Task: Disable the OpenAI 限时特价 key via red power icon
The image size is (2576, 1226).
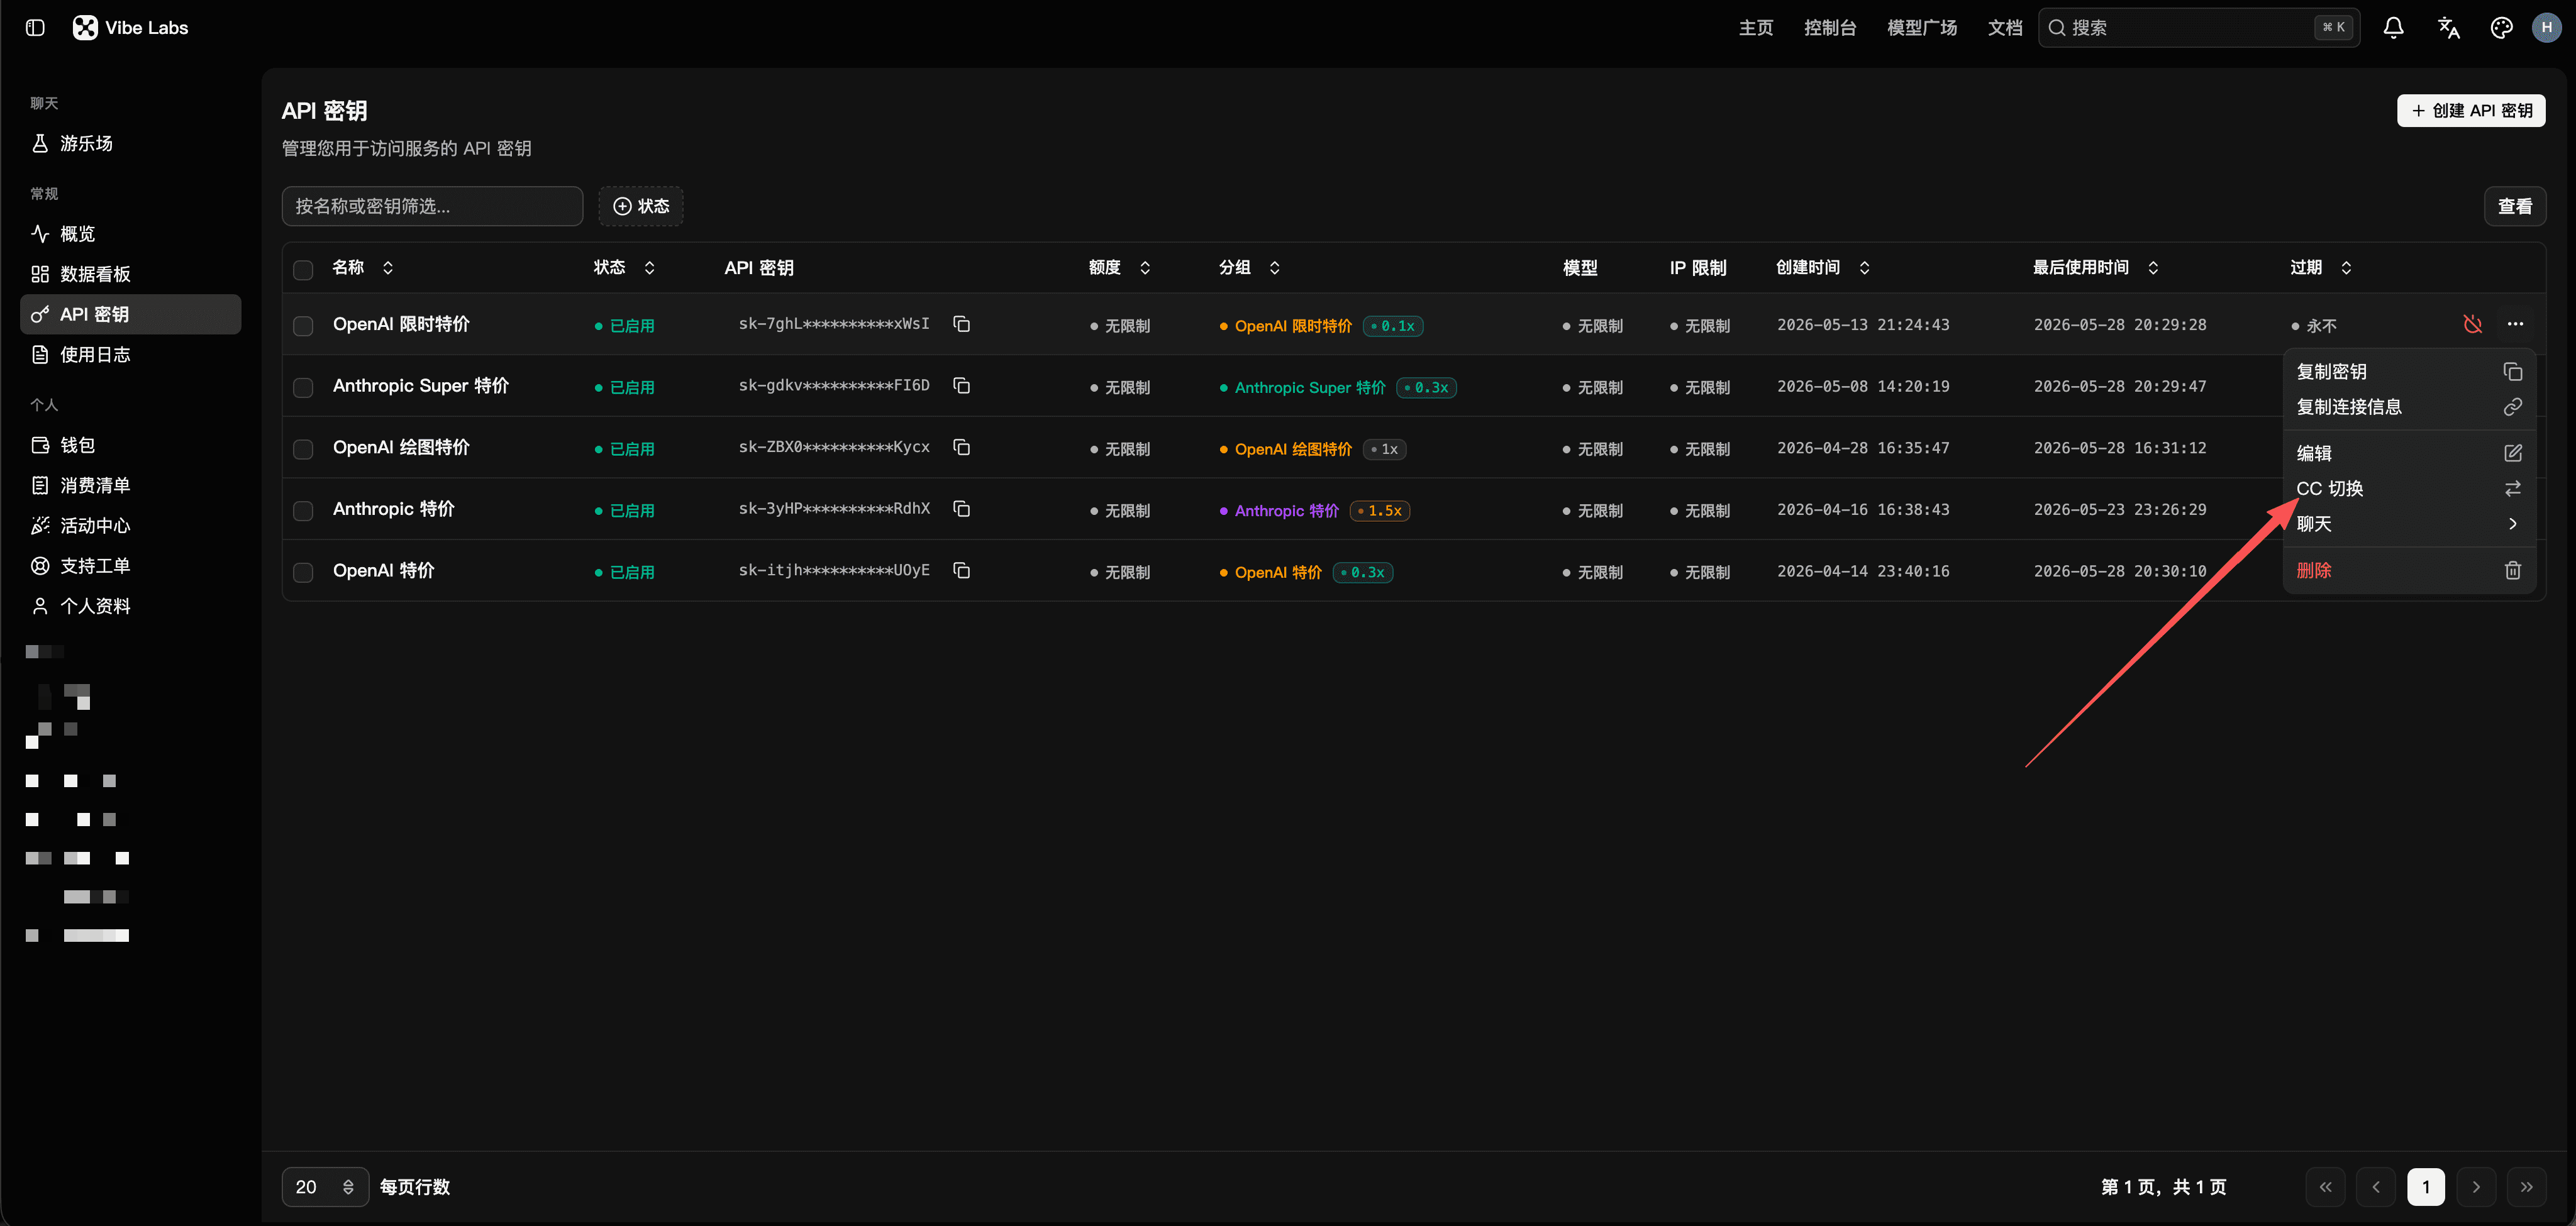Action: pyautogui.click(x=2472, y=324)
